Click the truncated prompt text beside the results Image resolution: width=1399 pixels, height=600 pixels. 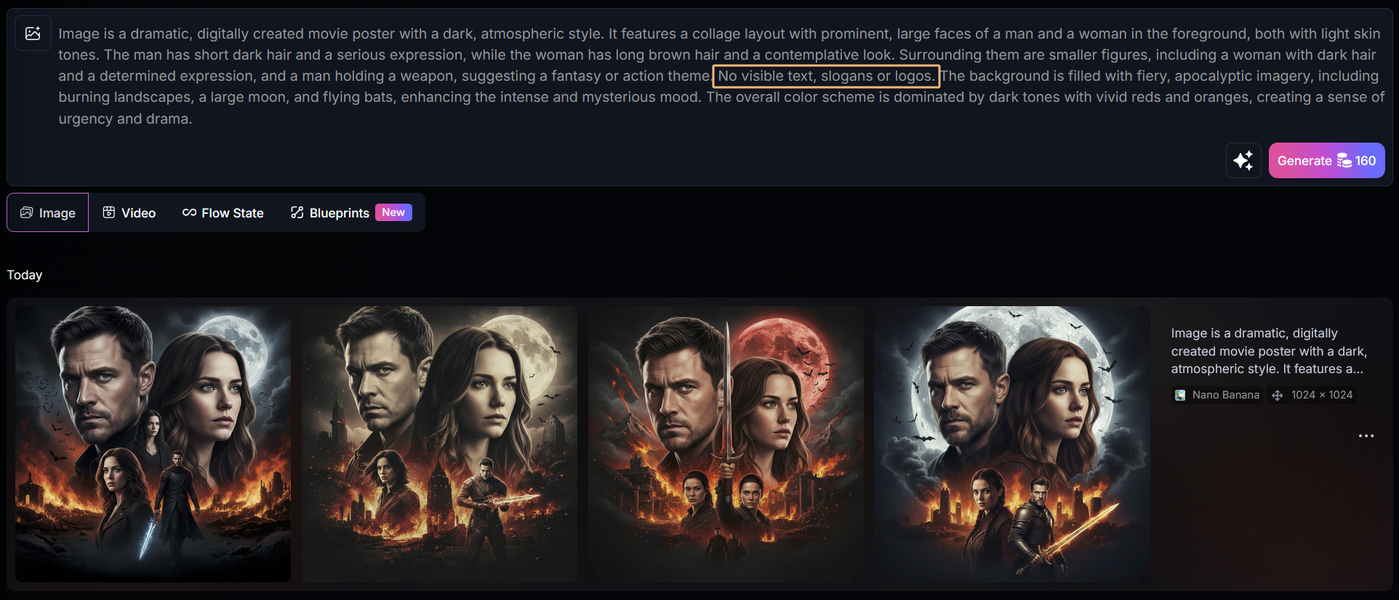[1269, 351]
